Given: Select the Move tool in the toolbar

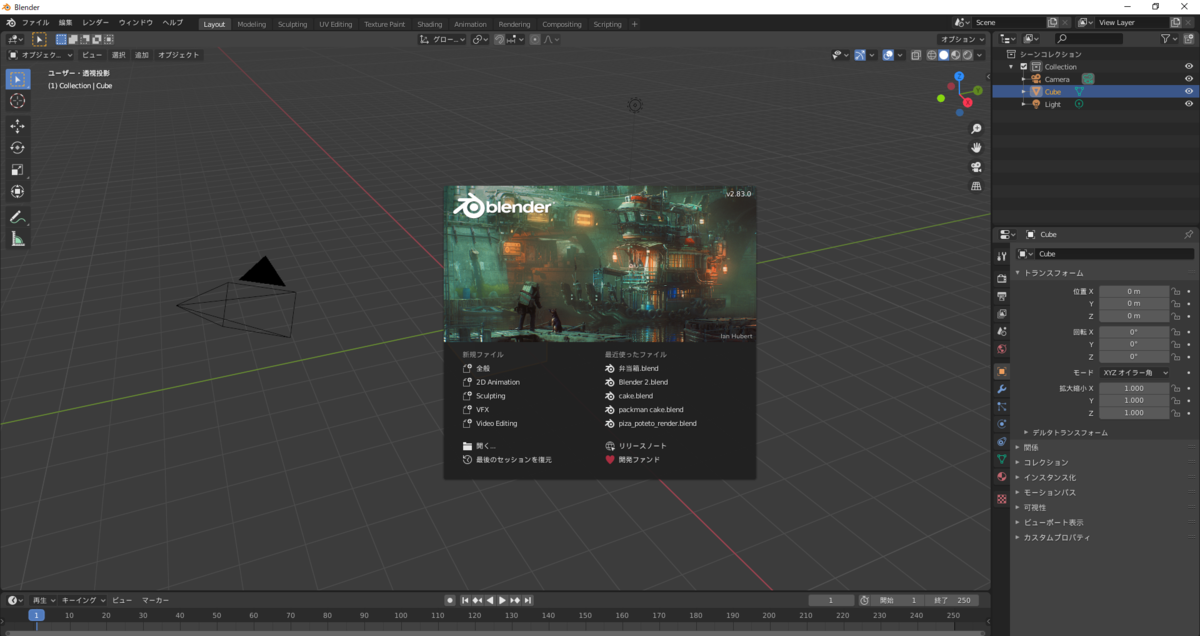Looking at the screenshot, I should point(17,126).
